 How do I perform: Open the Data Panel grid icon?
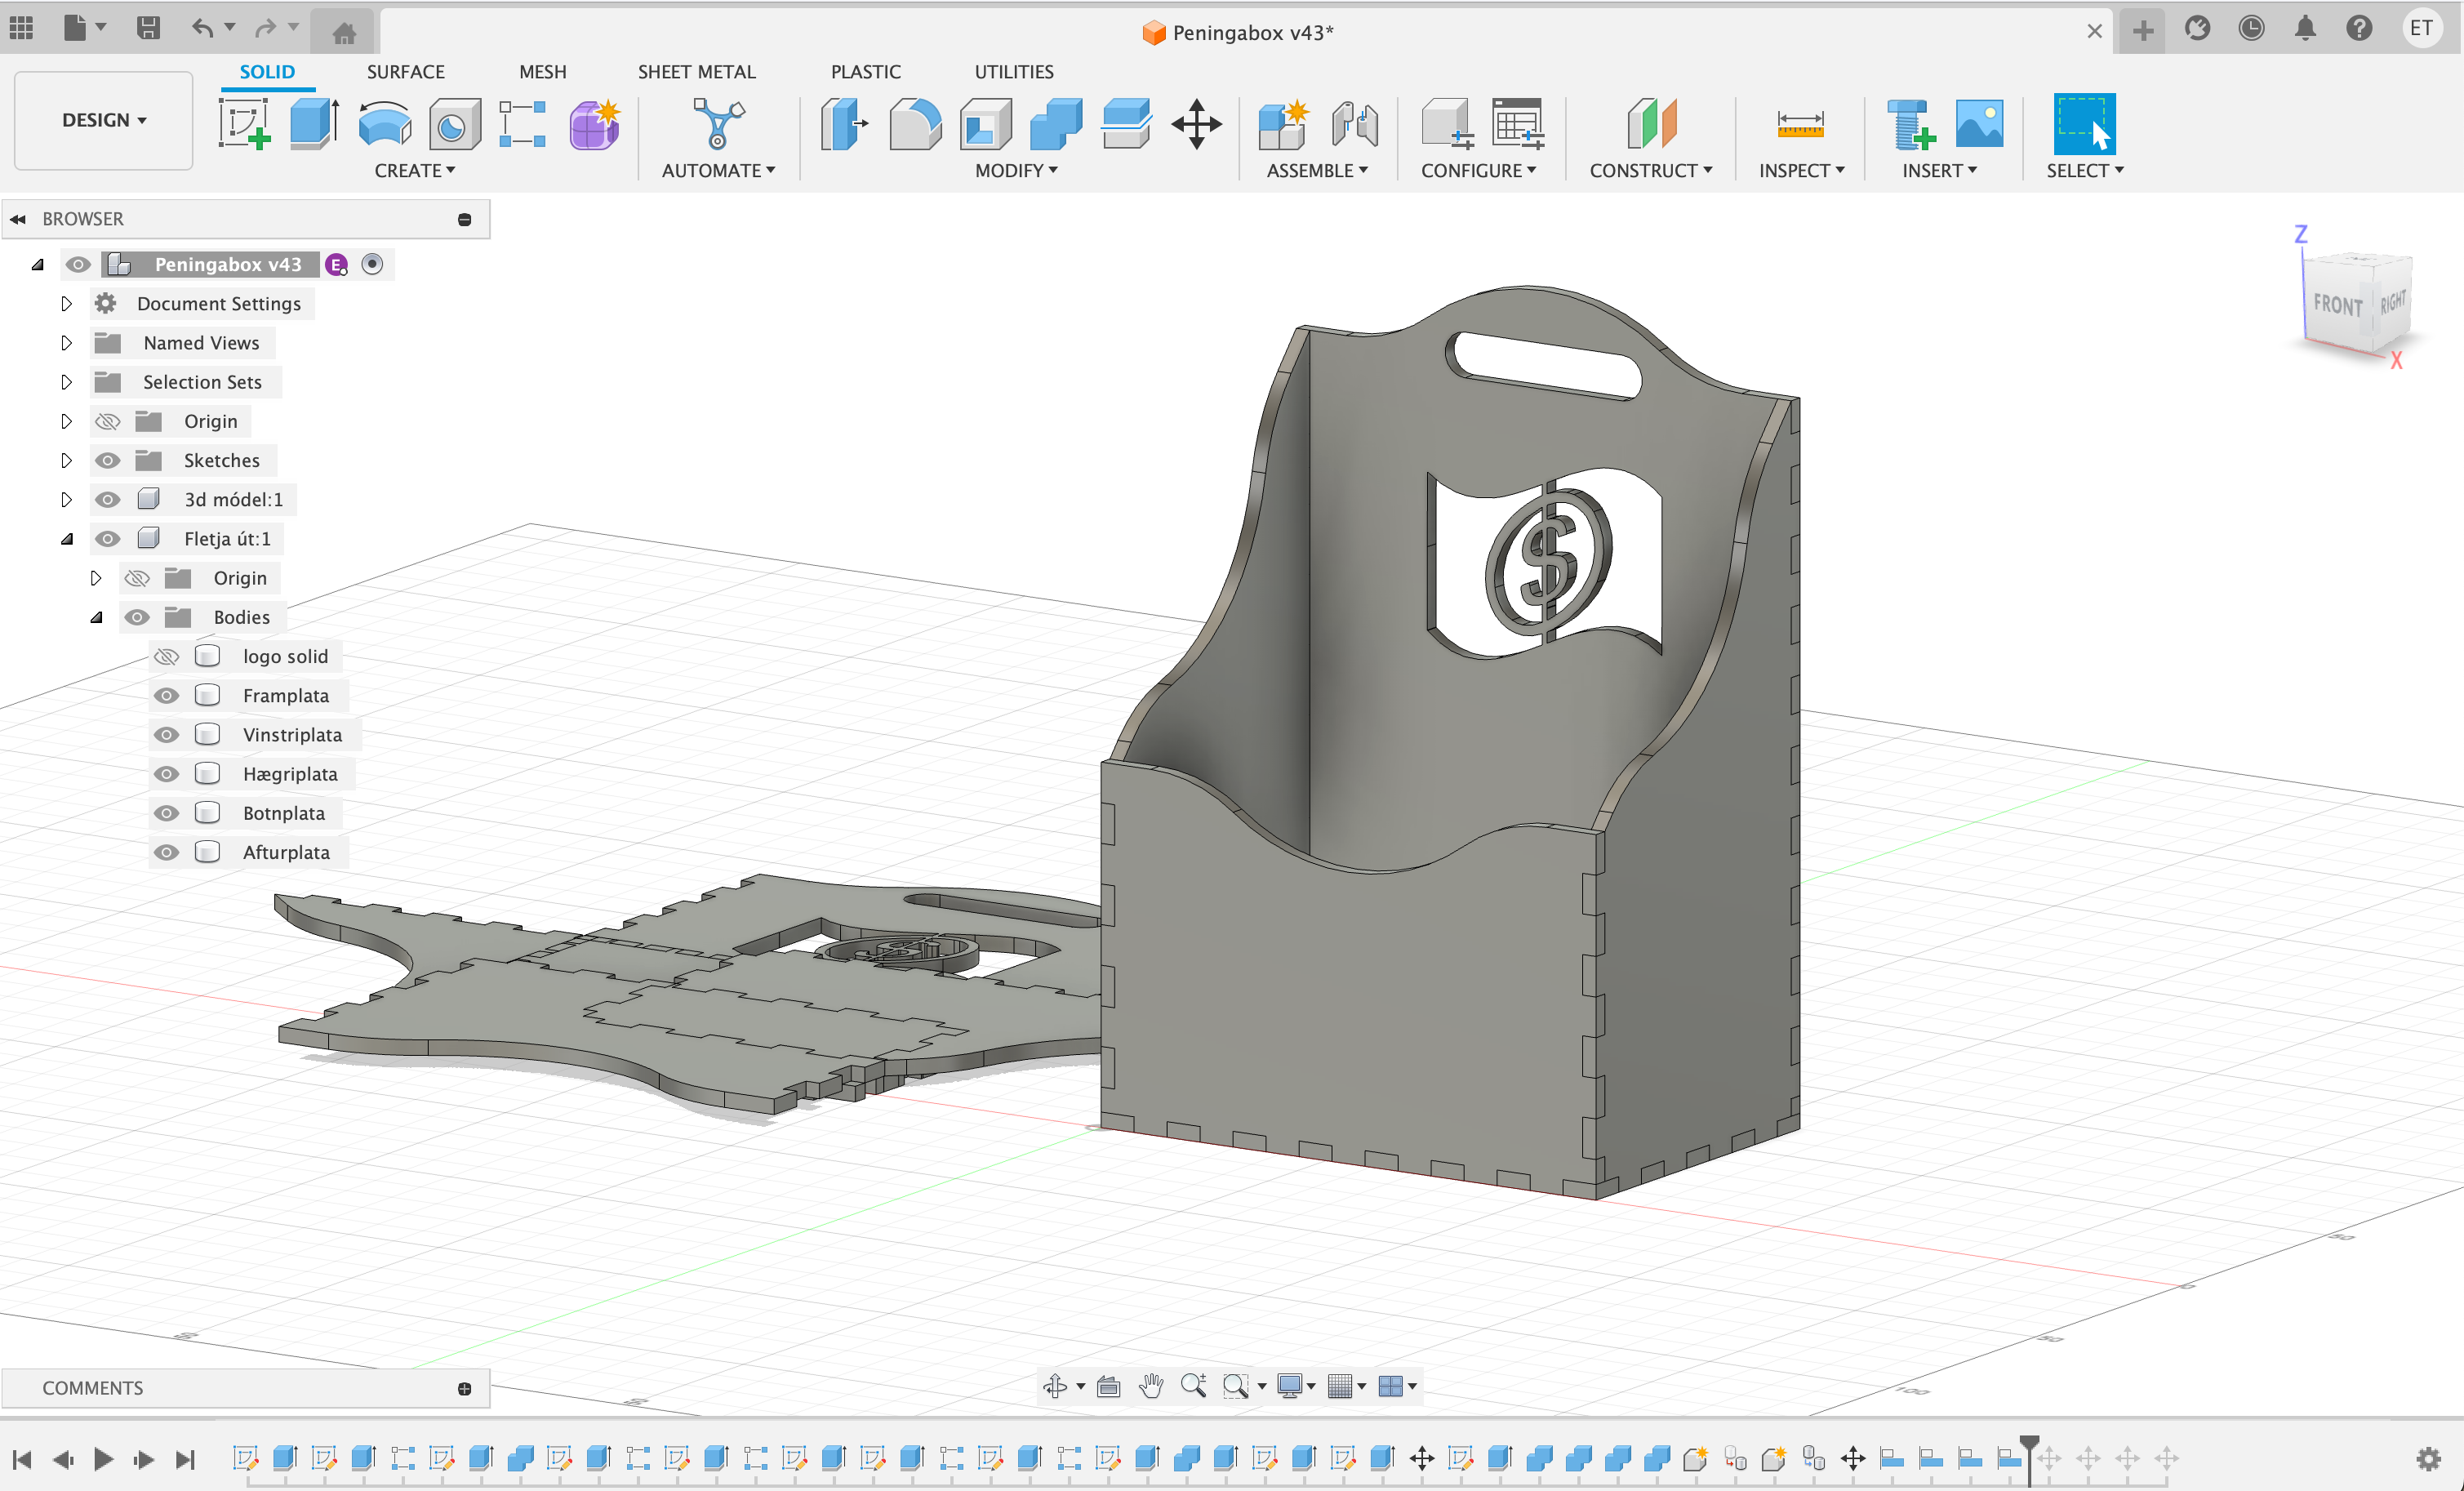tap(22, 28)
